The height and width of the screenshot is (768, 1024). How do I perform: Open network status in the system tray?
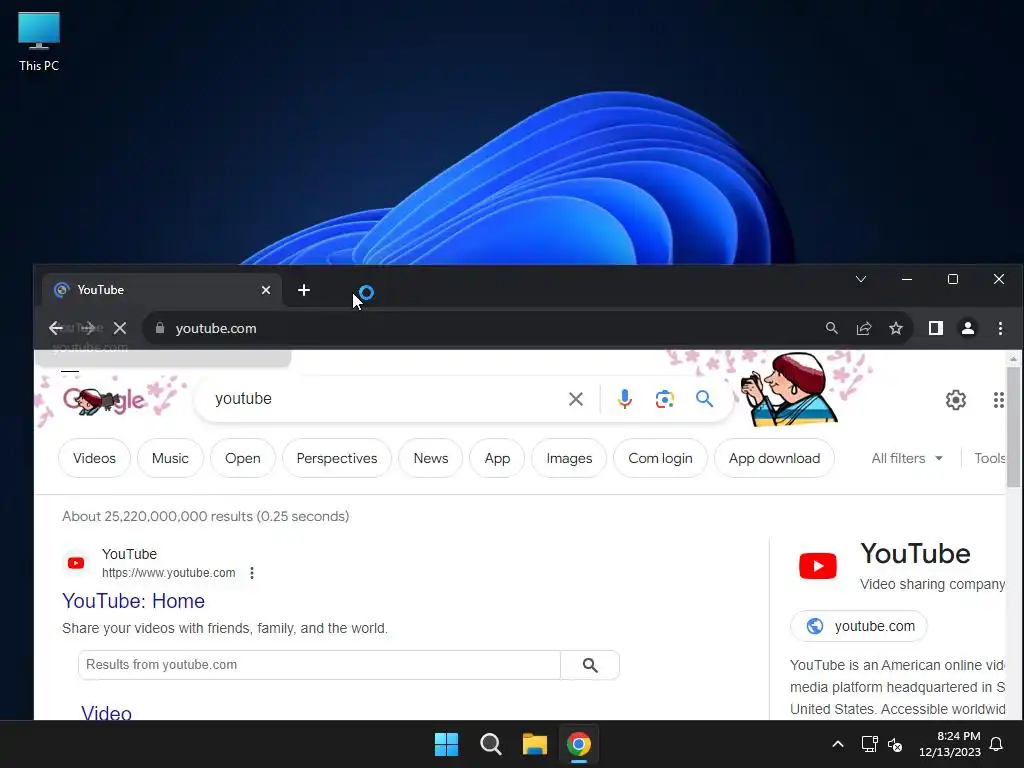coord(869,744)
